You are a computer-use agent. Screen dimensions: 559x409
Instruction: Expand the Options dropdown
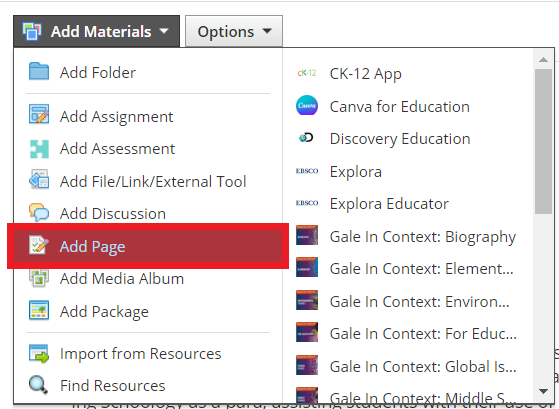pyautogui.click(x=234, y=31)
